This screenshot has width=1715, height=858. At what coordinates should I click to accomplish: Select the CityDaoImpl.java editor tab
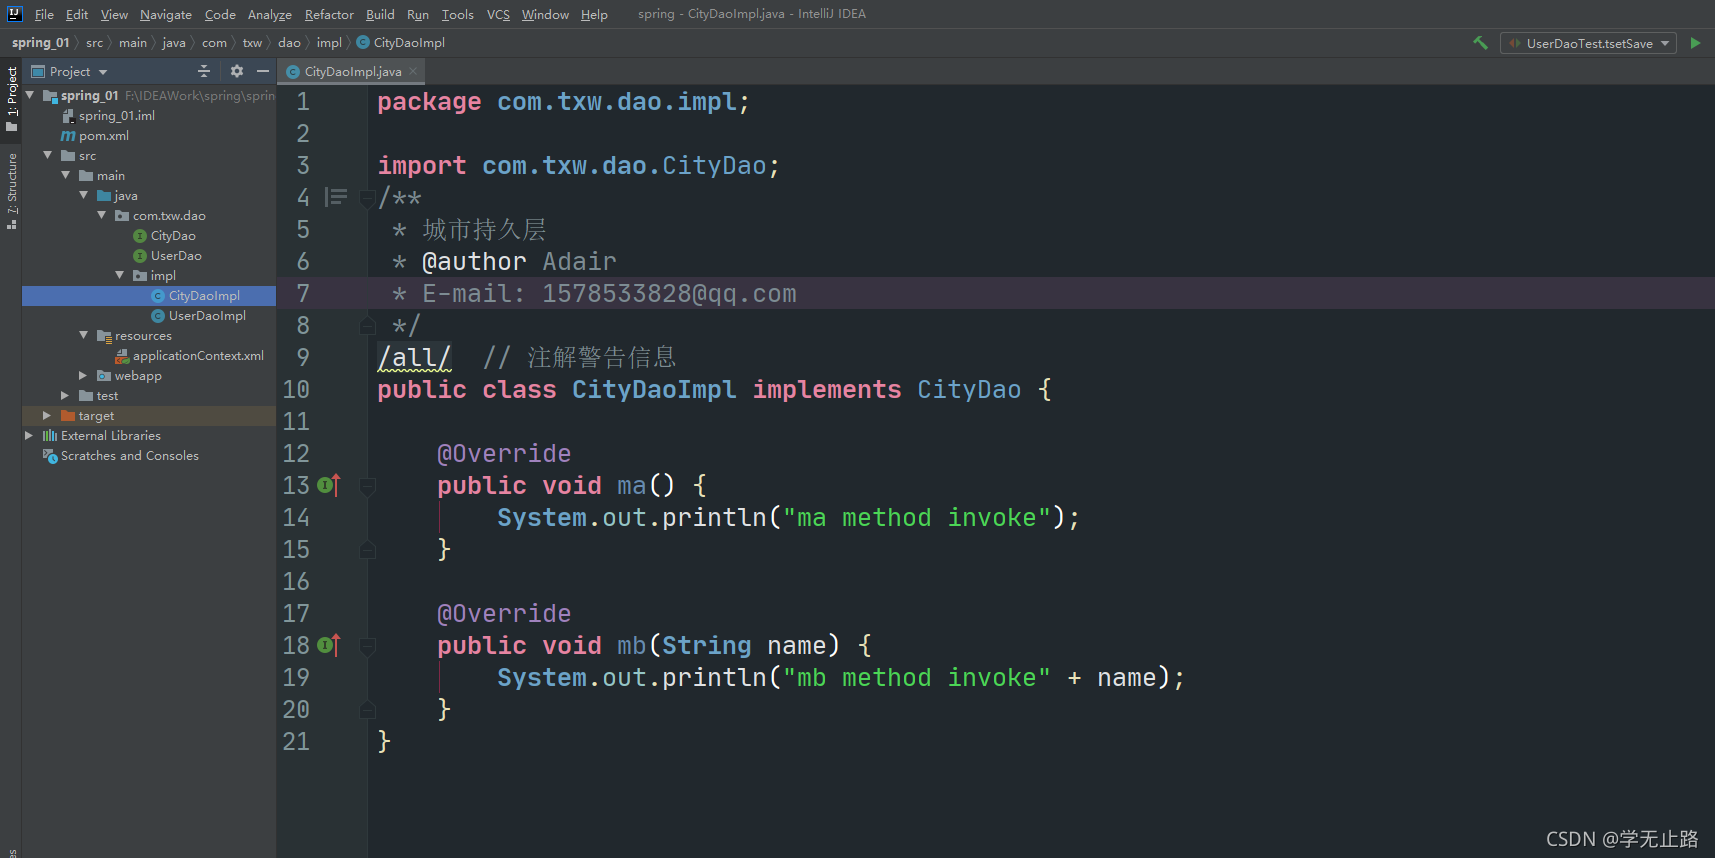351,71
